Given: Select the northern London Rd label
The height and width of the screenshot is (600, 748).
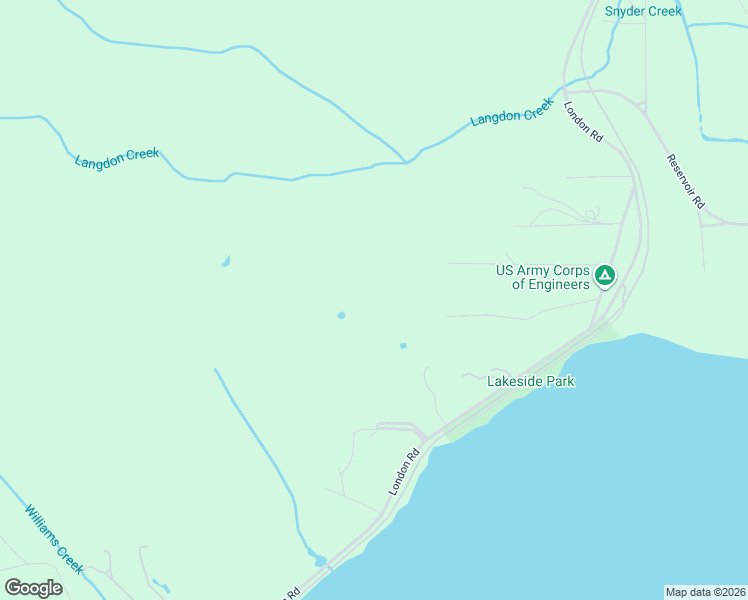Looking at the screenshot, I should [583, 122].
